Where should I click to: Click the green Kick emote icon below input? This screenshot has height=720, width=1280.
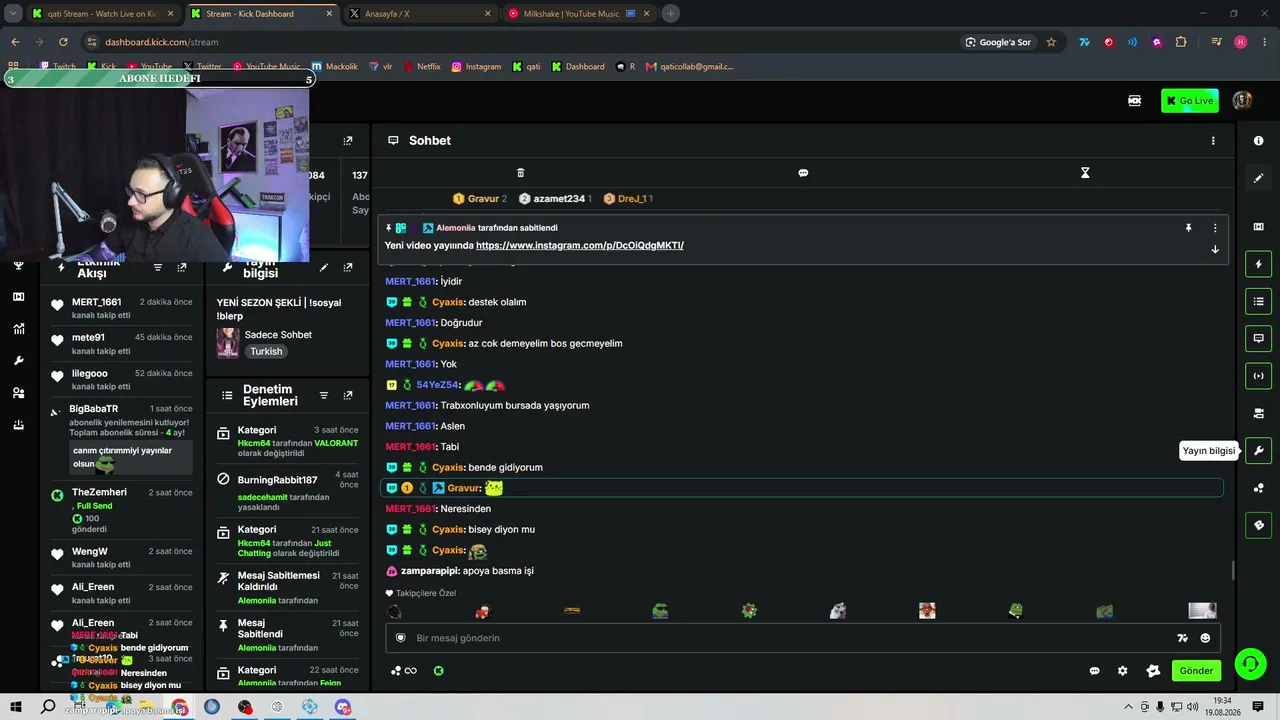point(438,671)
